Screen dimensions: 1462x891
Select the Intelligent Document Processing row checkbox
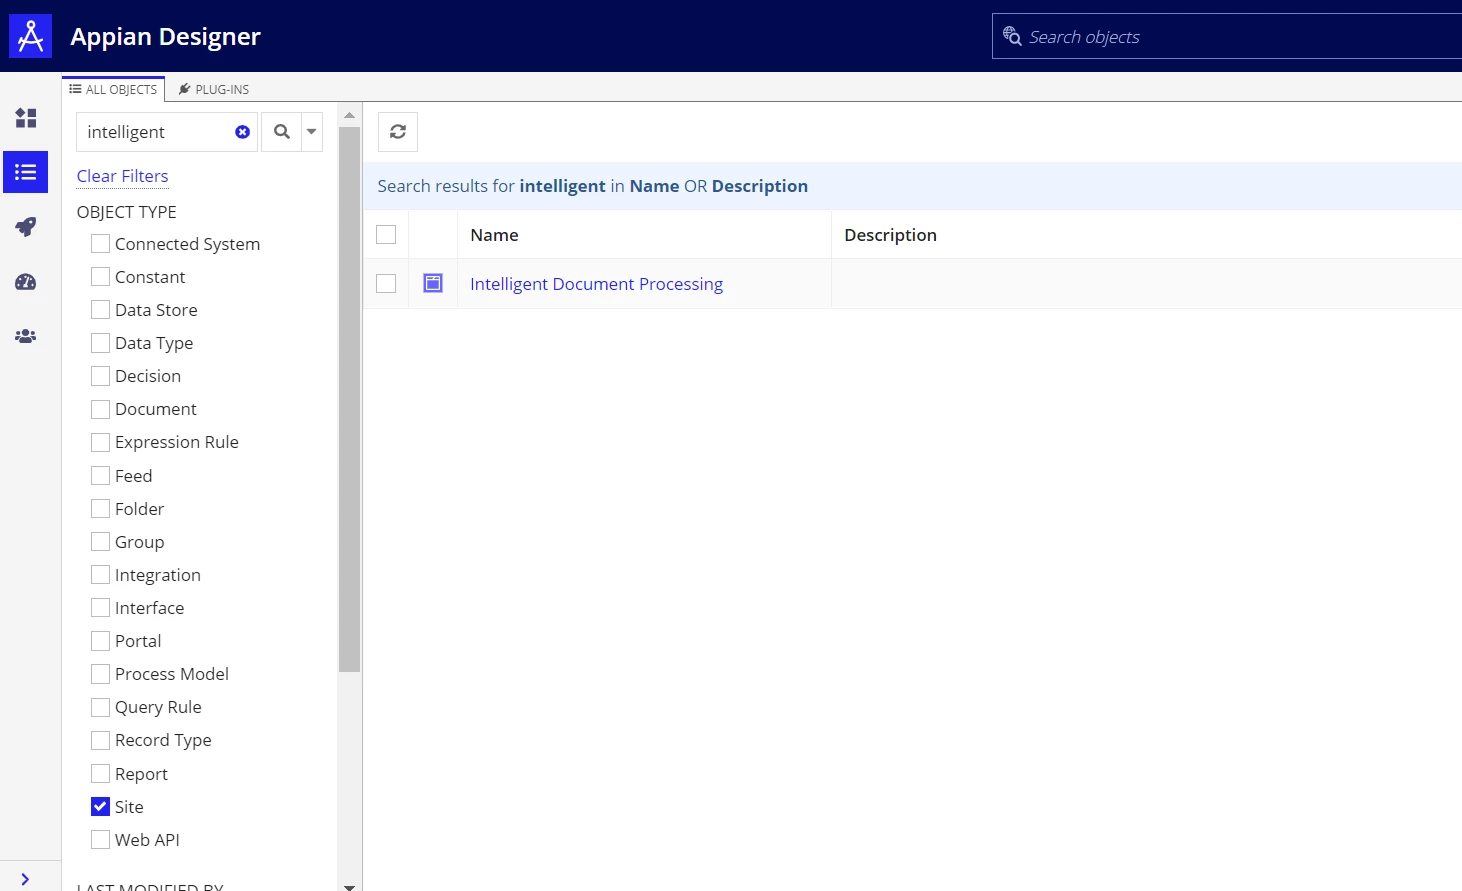click(386, 284)
